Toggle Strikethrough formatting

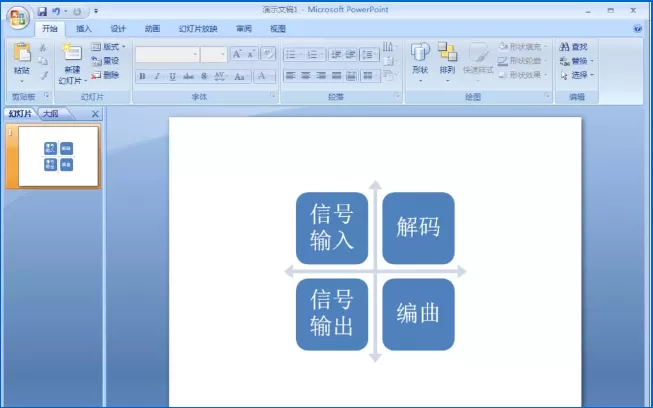coord(189,76)
